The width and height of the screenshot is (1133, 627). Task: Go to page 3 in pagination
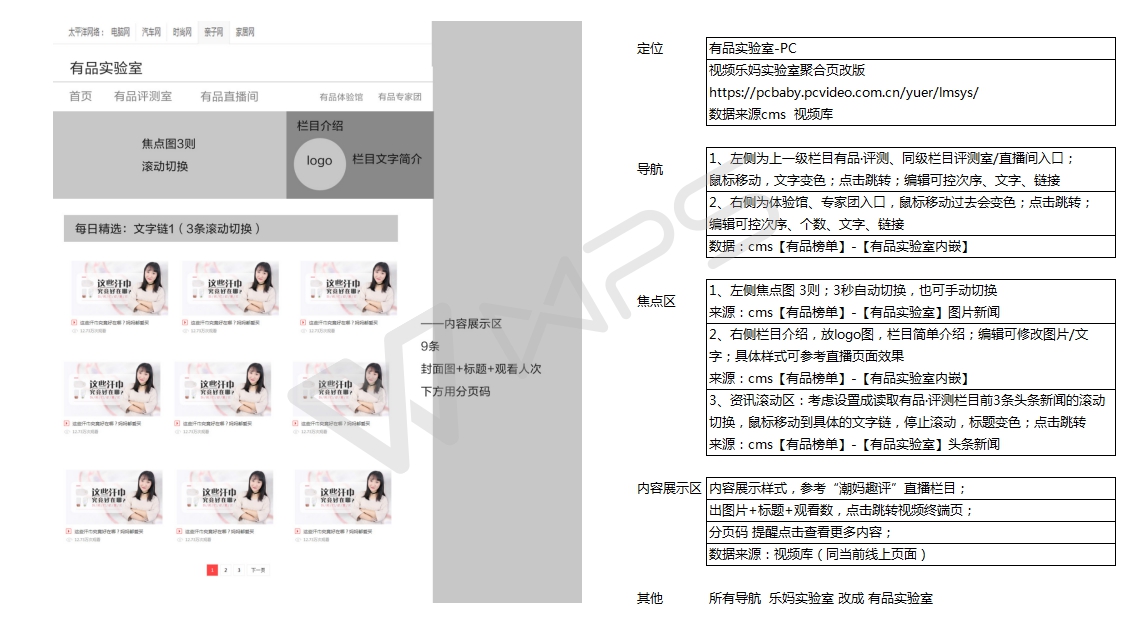click(x=239, y=570)
